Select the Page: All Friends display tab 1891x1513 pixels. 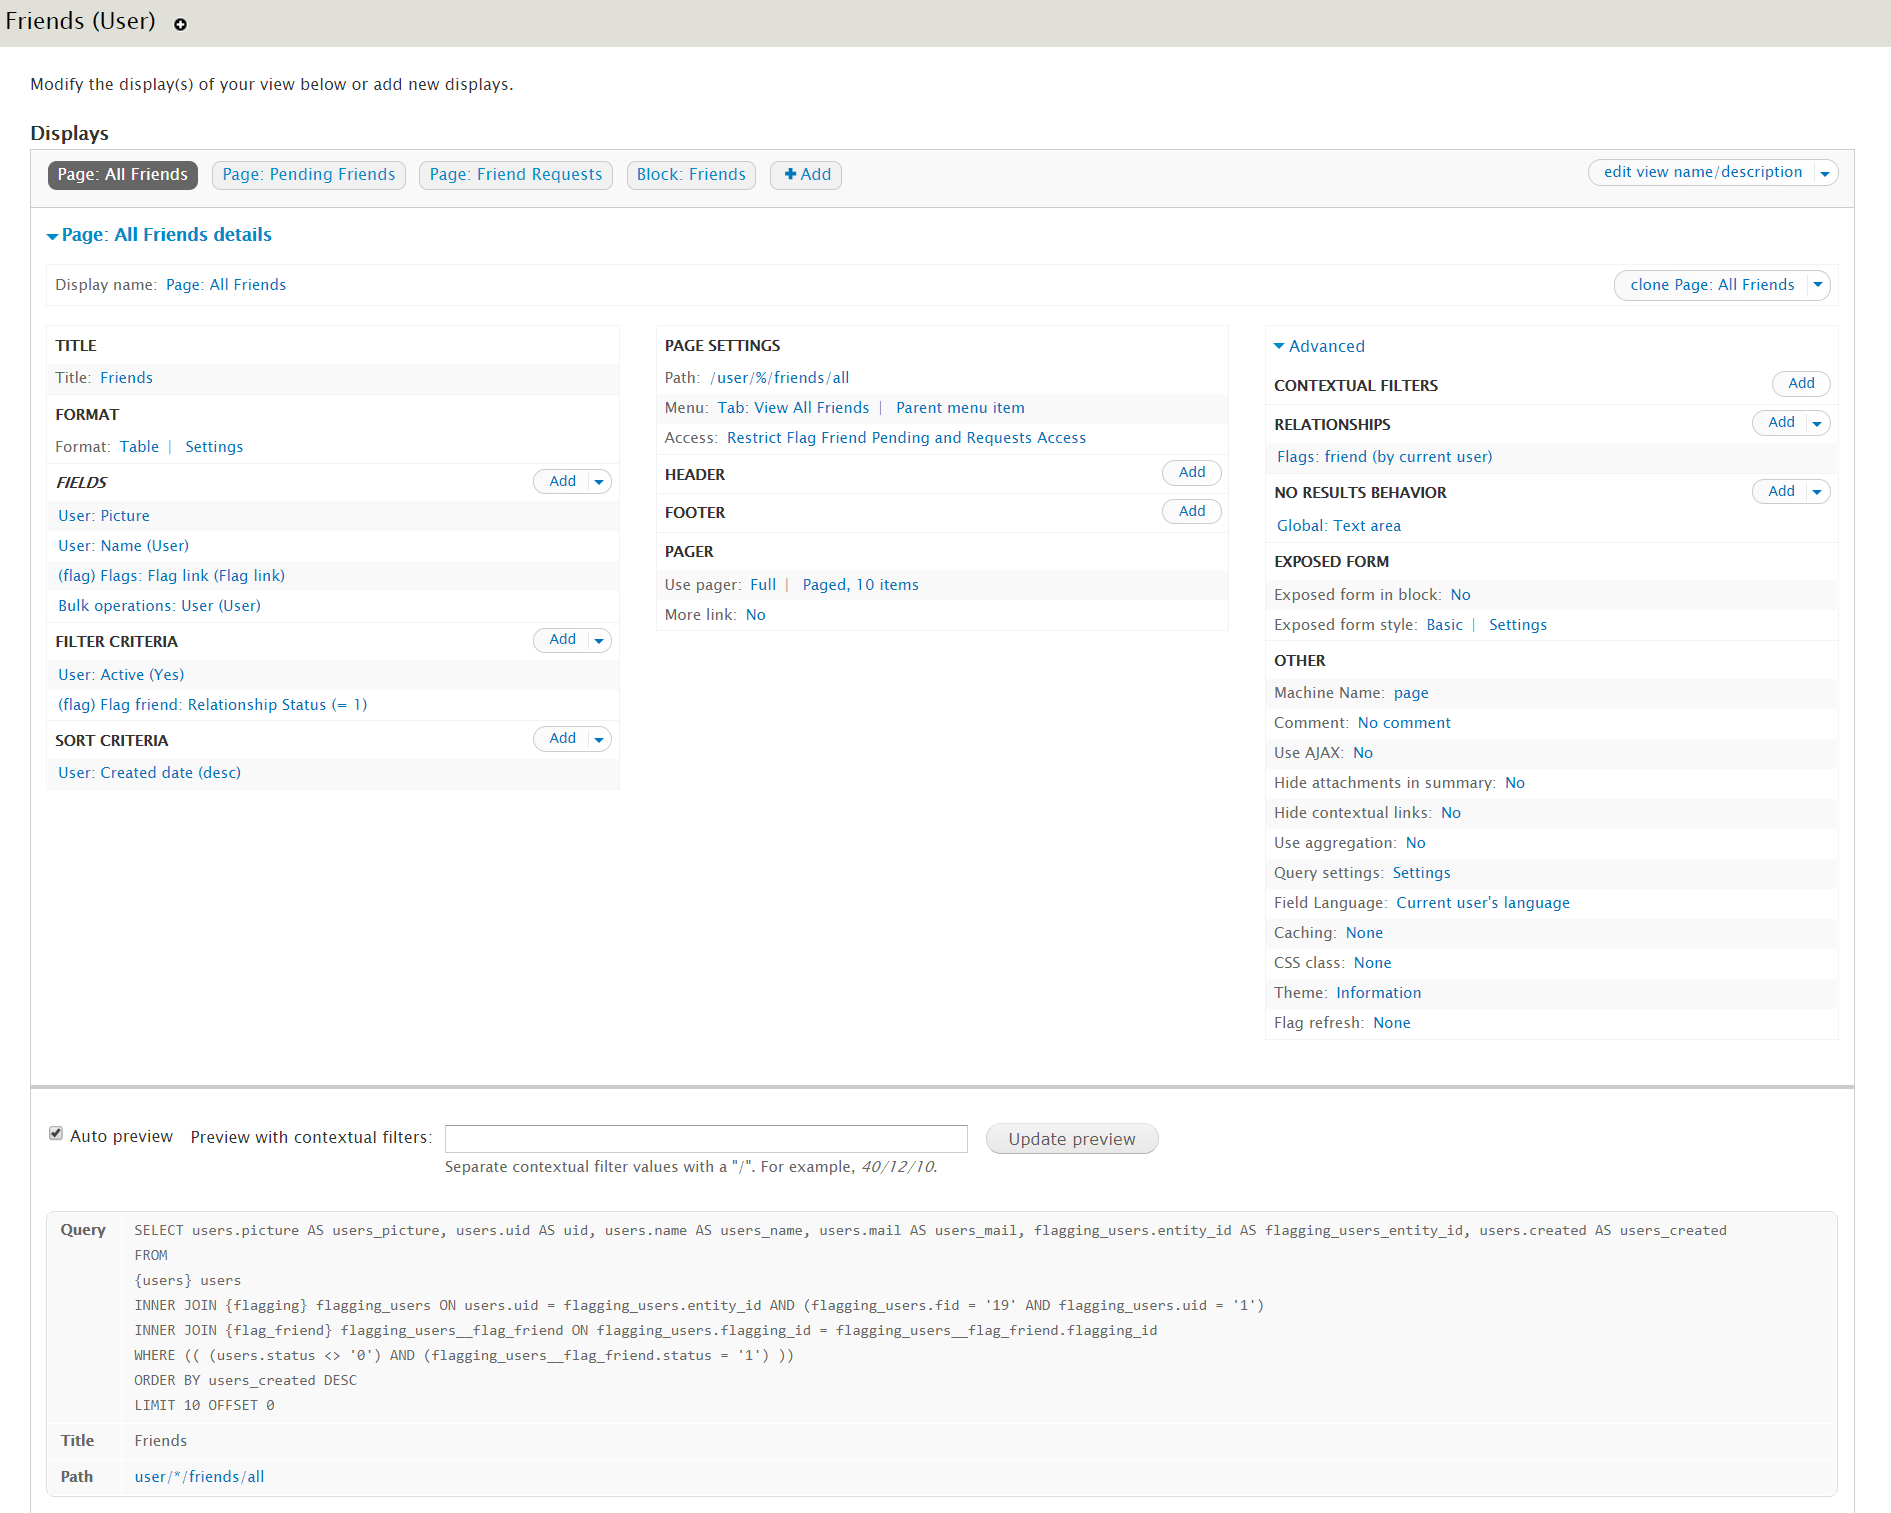coord(123,175)
